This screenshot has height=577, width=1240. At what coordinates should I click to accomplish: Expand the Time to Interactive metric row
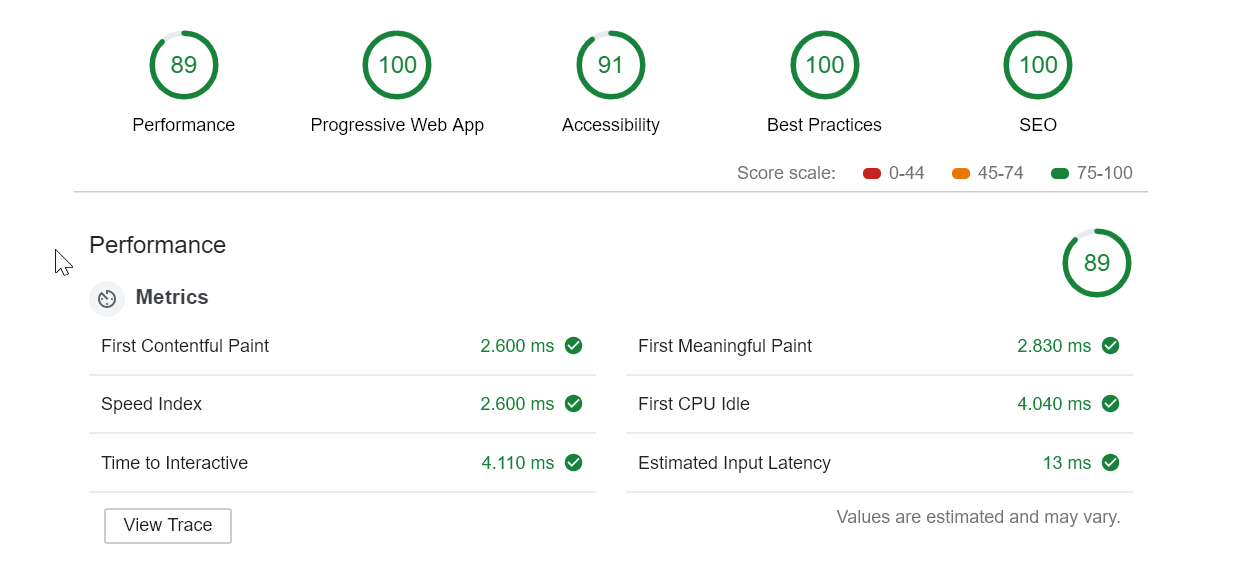[342, 463]
